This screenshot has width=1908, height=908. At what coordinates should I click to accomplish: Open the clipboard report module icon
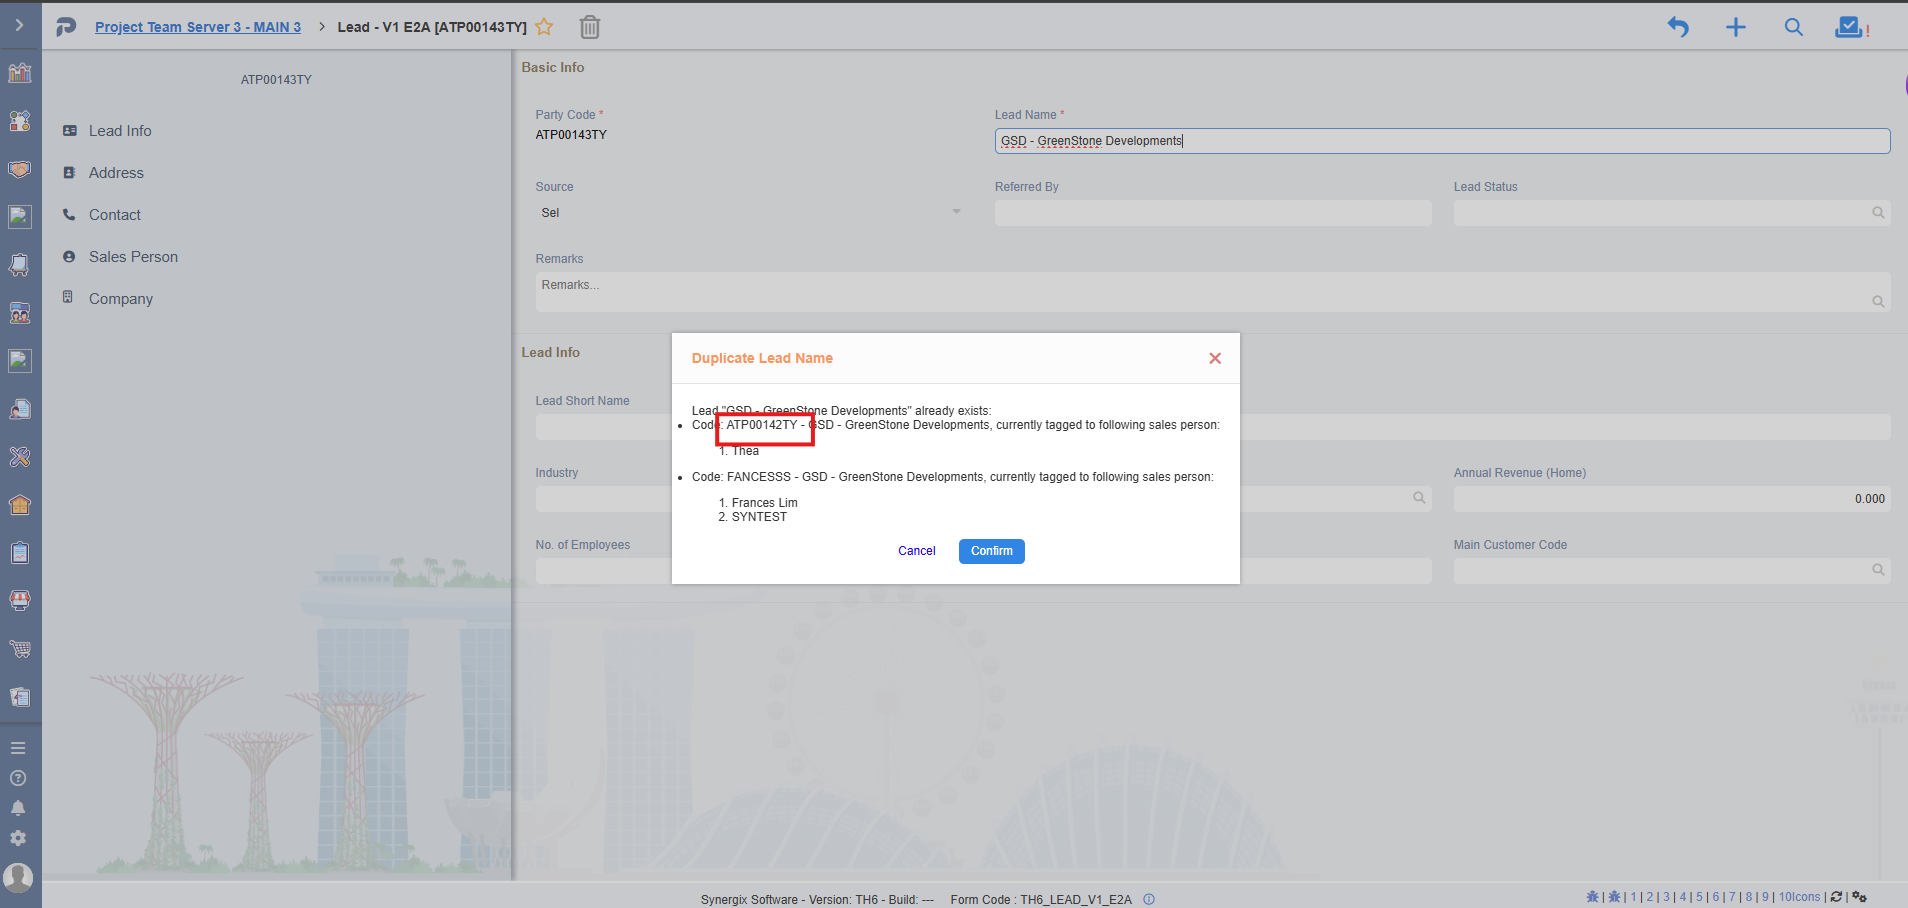[20, 553]
